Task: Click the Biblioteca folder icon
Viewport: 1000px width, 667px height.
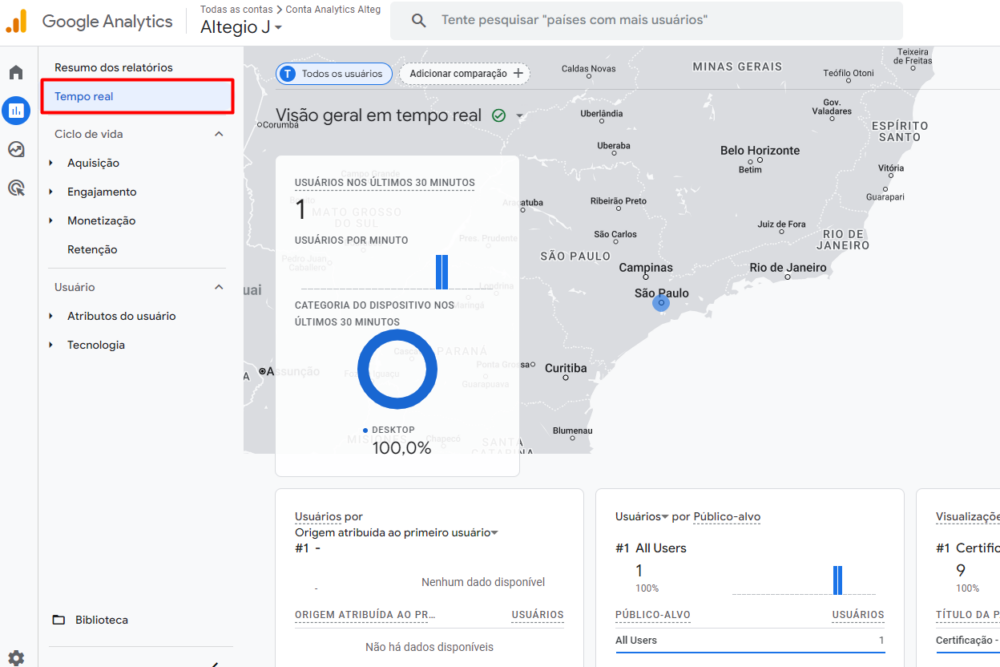Action: (x=59, y=620)
